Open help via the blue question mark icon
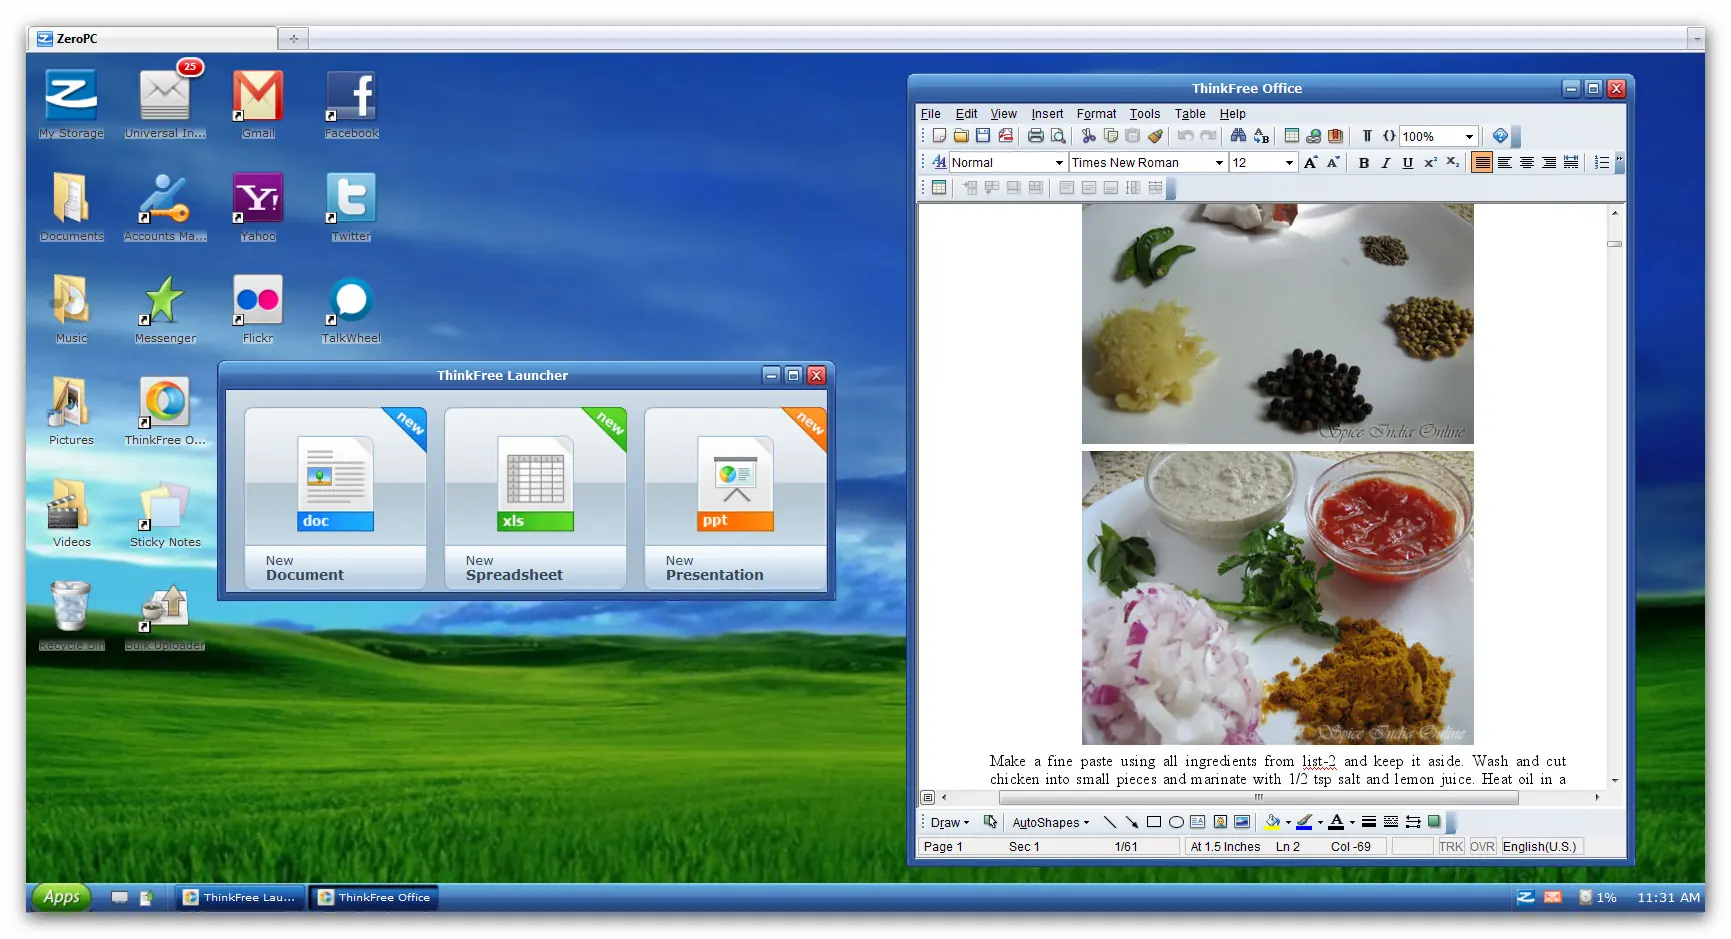This screenshot has height=939, width=1731. [1500, 136]
